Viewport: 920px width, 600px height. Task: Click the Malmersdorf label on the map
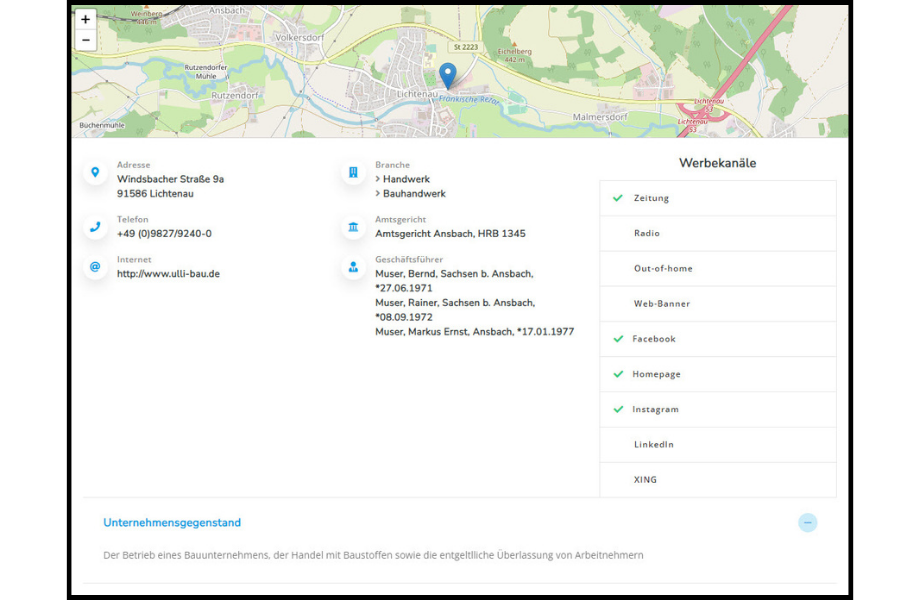point(600,117)
